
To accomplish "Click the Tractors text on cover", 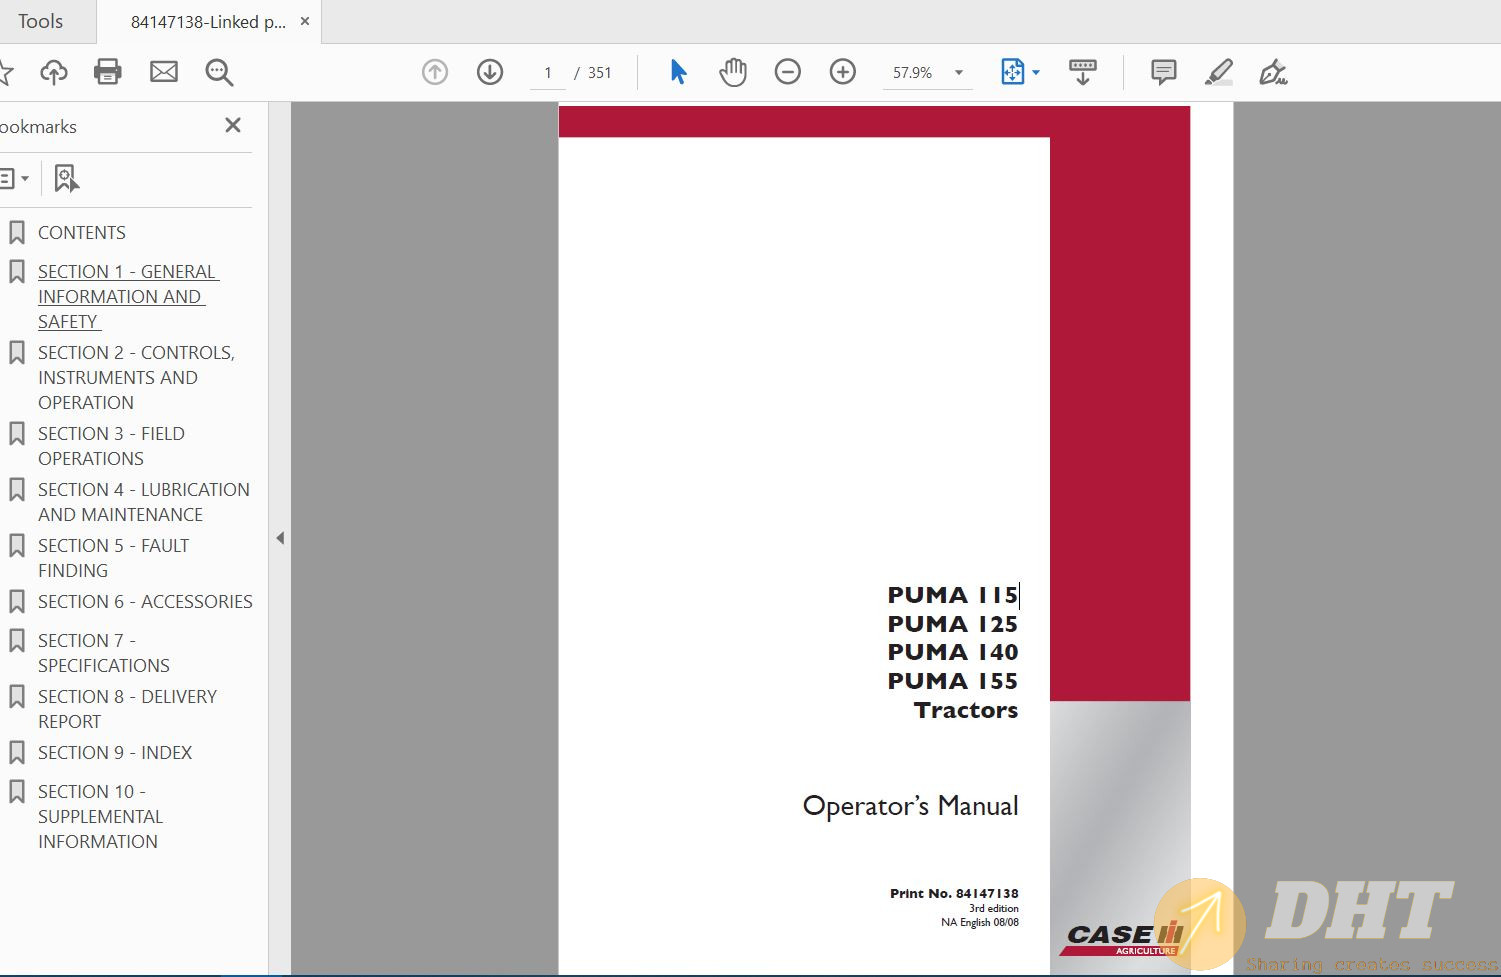I will 965,711.
